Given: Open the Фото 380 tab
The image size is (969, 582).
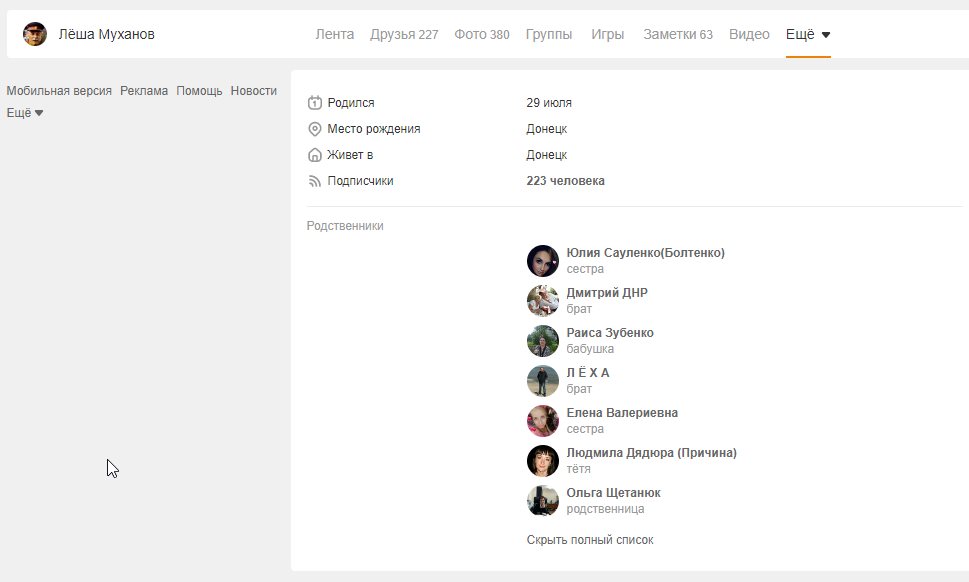Looking at the screenshot, I should coord(481,34).
